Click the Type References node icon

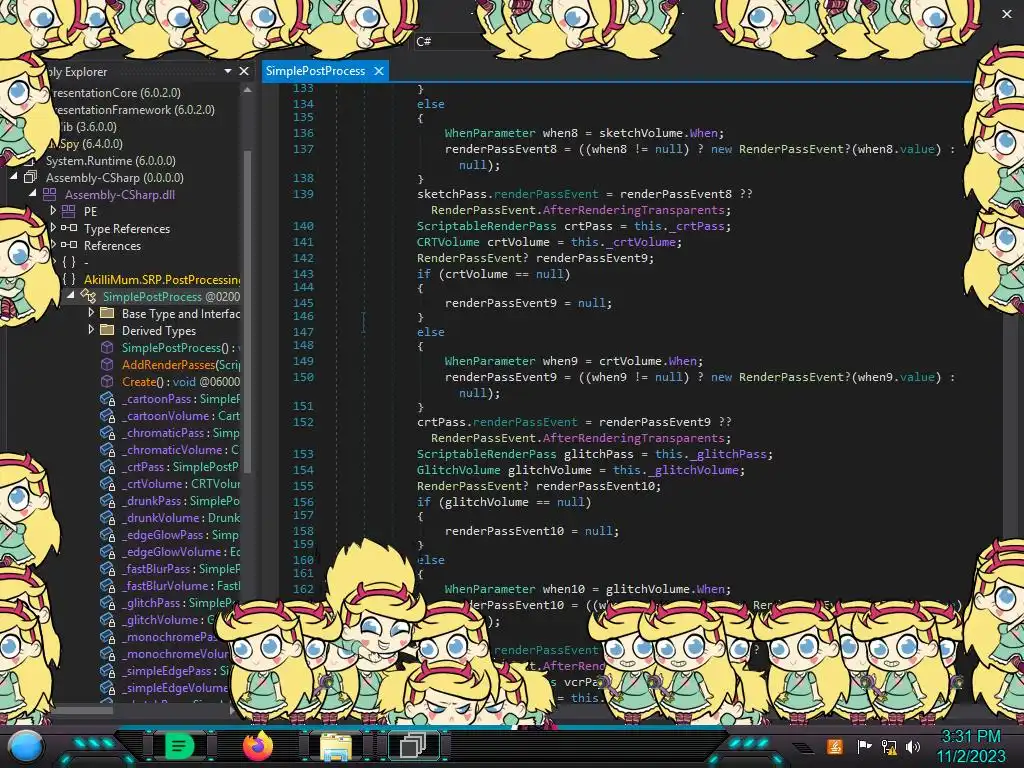pos(69,229)
